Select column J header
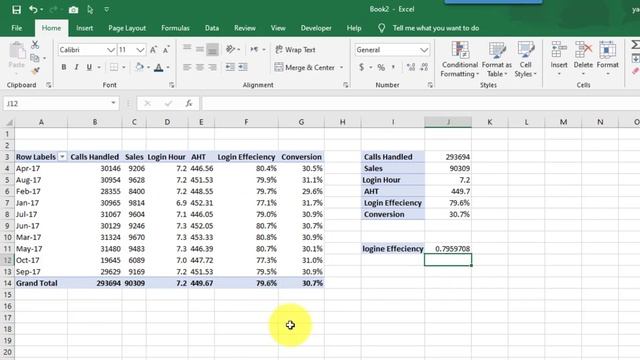 [448, 122]
